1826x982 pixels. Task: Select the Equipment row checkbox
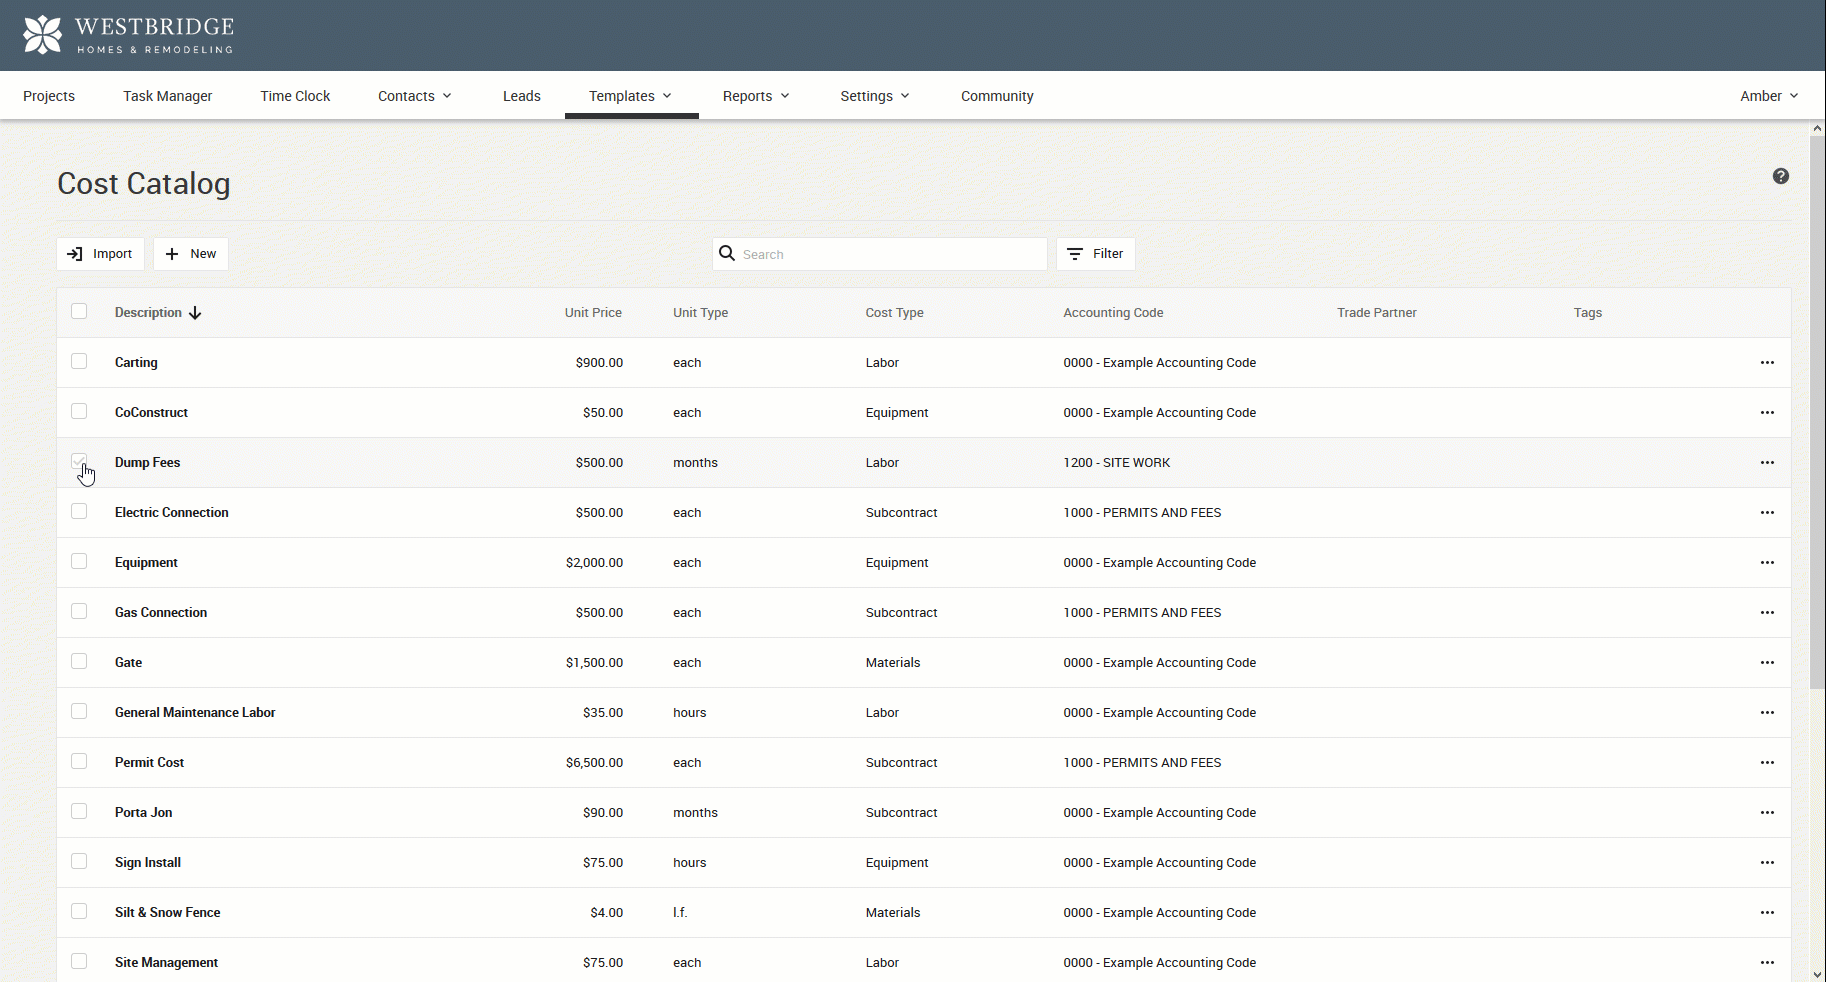79,561
